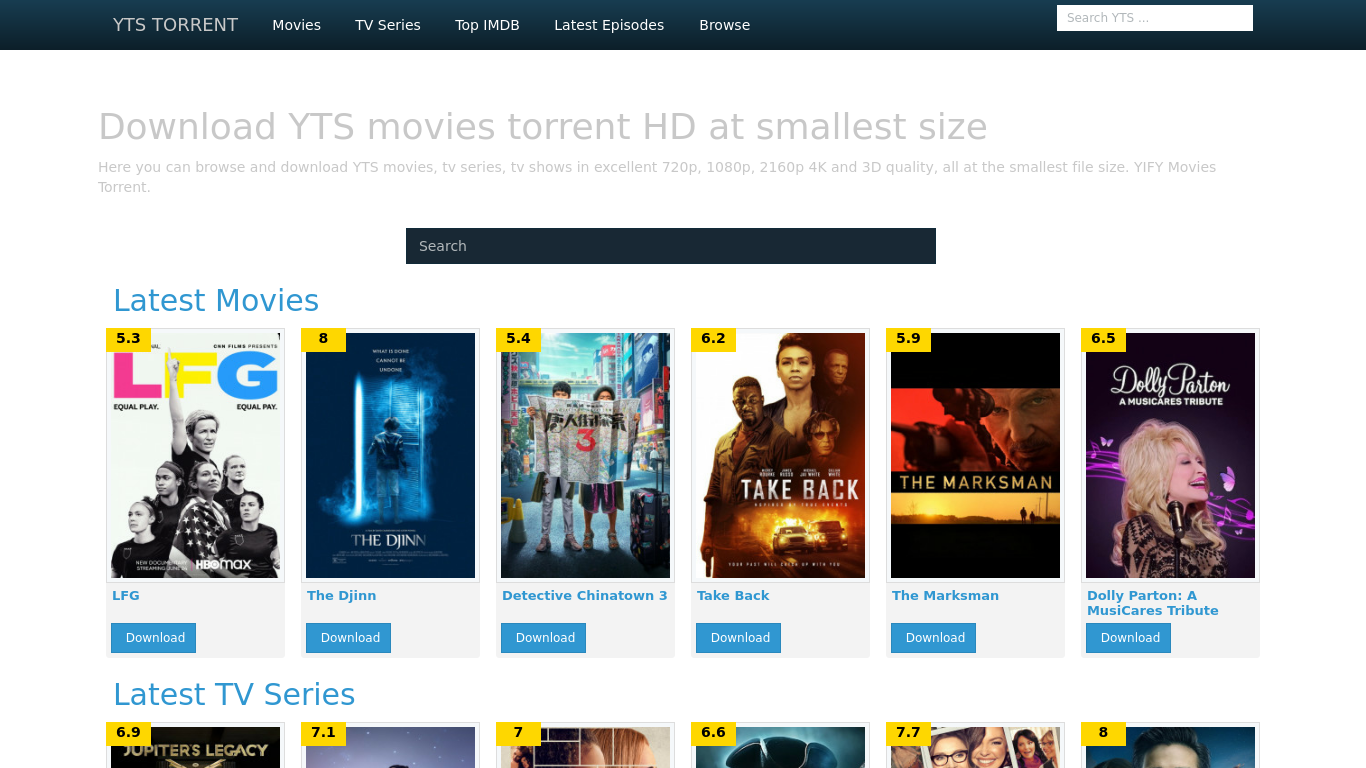Click the 7.1 rated TV series badge
Screen dimensions: 1366x768
(324, 733)
